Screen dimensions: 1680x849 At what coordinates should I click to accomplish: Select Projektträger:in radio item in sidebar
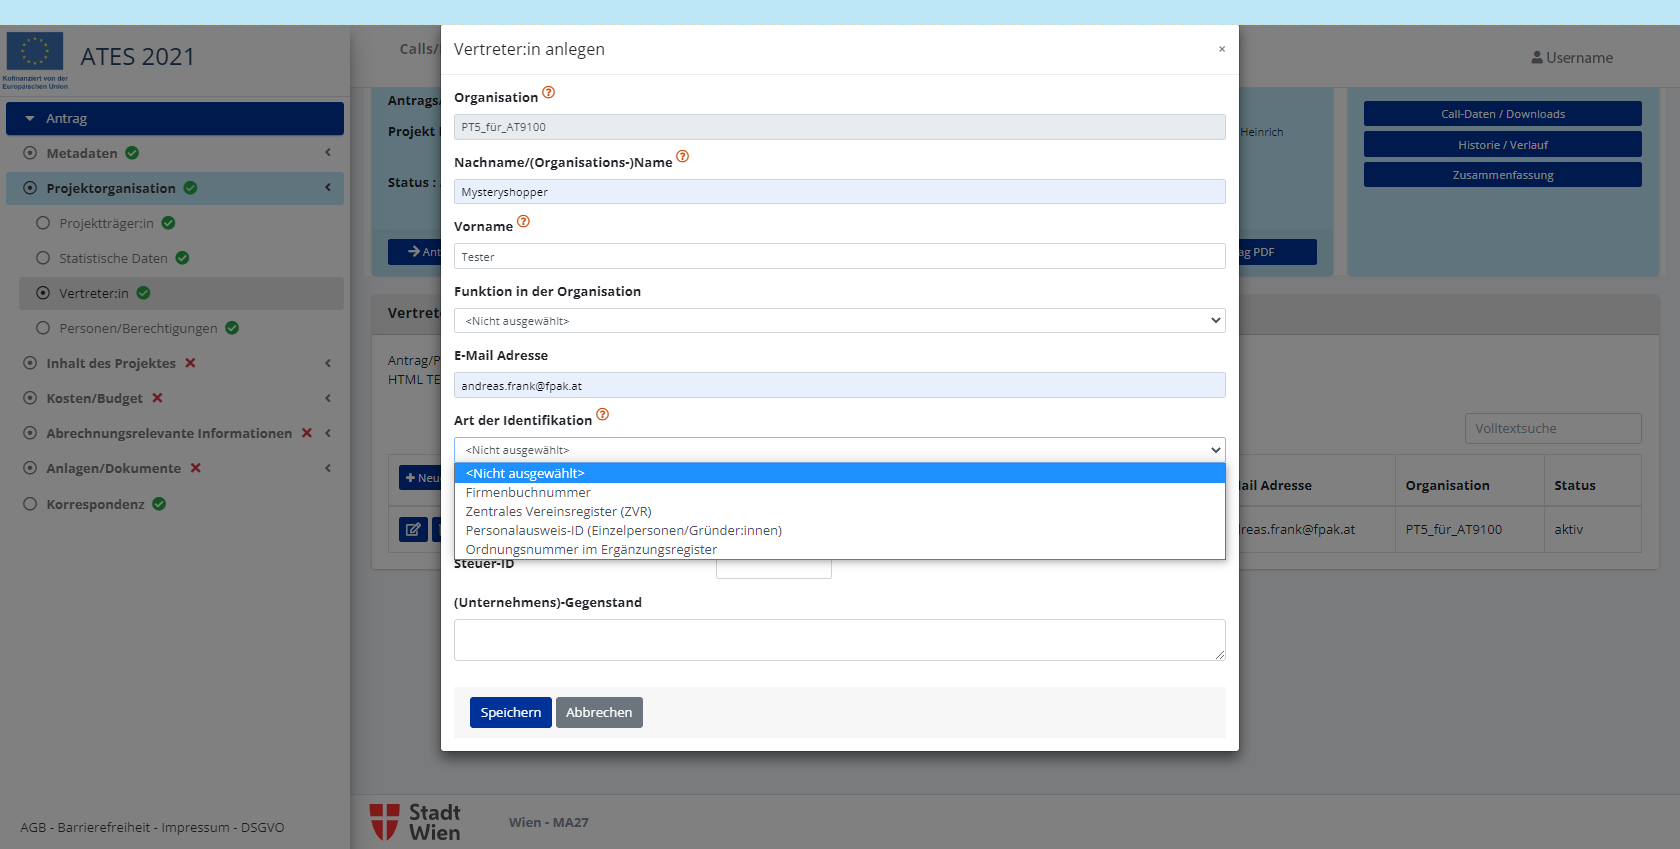coord(43,223)
